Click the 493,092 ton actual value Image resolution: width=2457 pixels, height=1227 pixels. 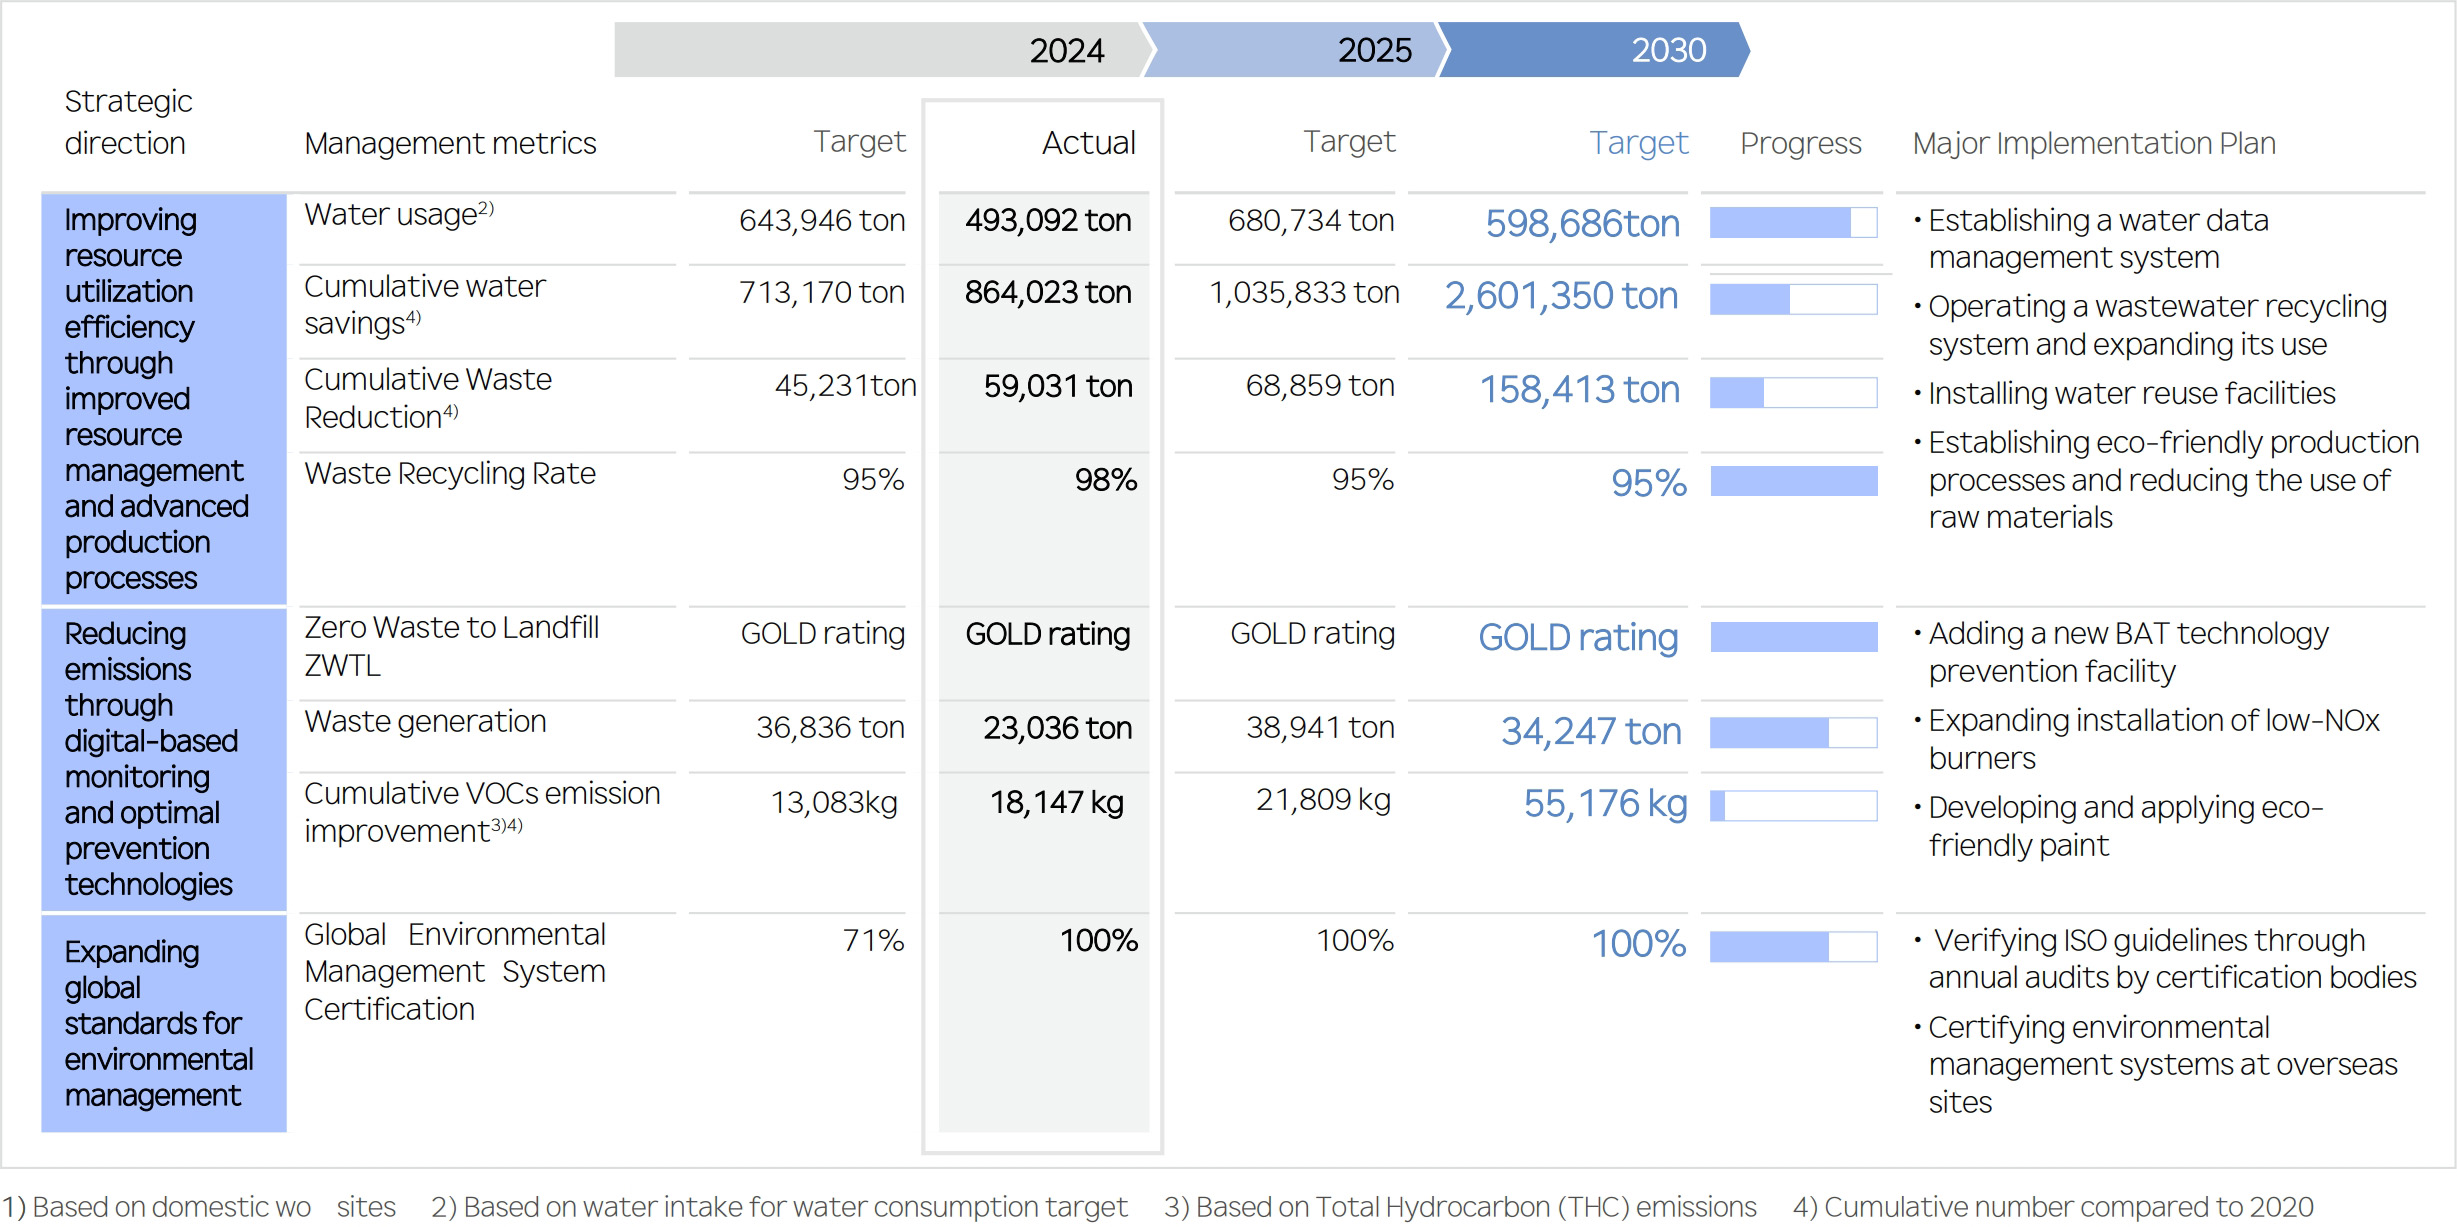coord(1047,220)
